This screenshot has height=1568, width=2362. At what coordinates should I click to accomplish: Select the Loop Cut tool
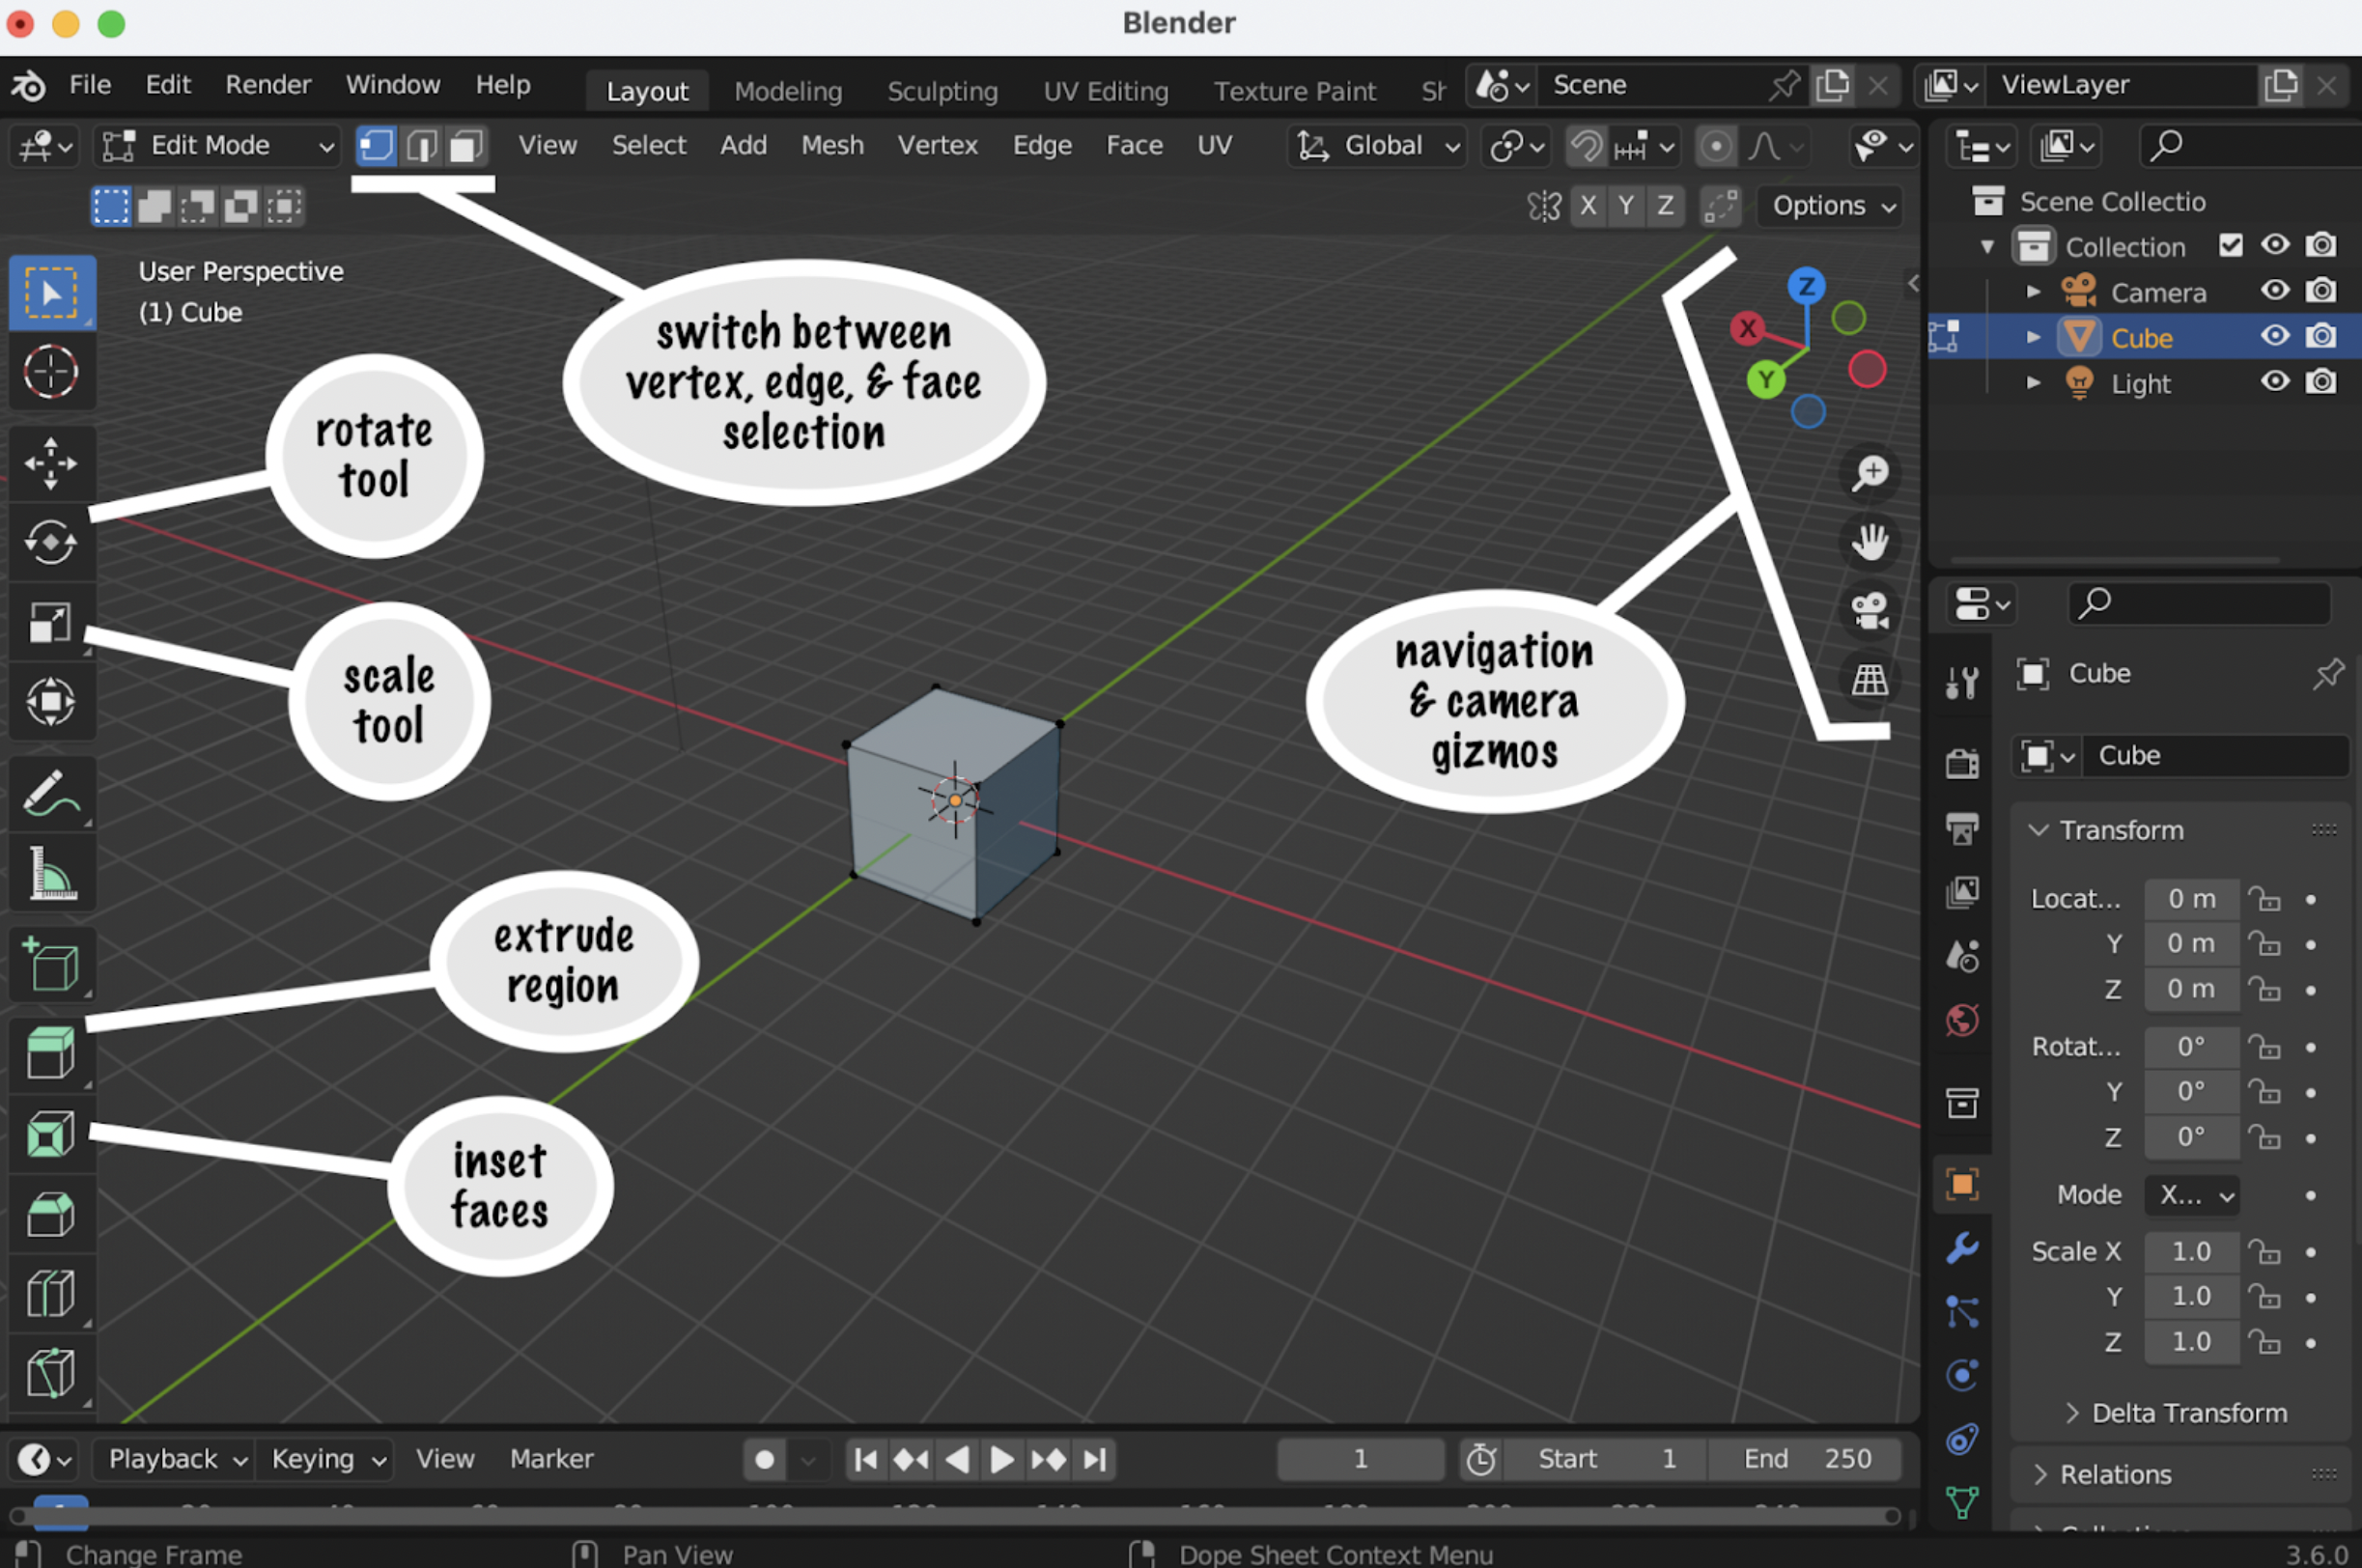50,1293
